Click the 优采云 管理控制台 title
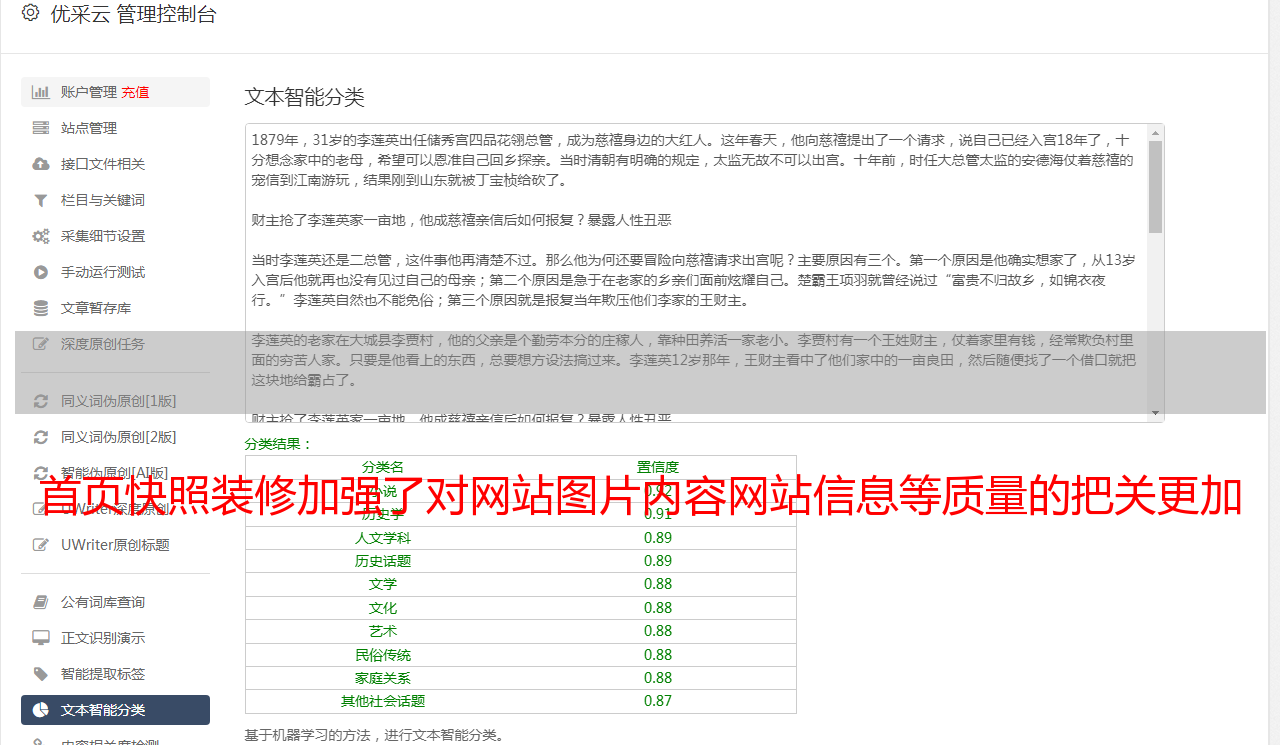 point(134,14)
